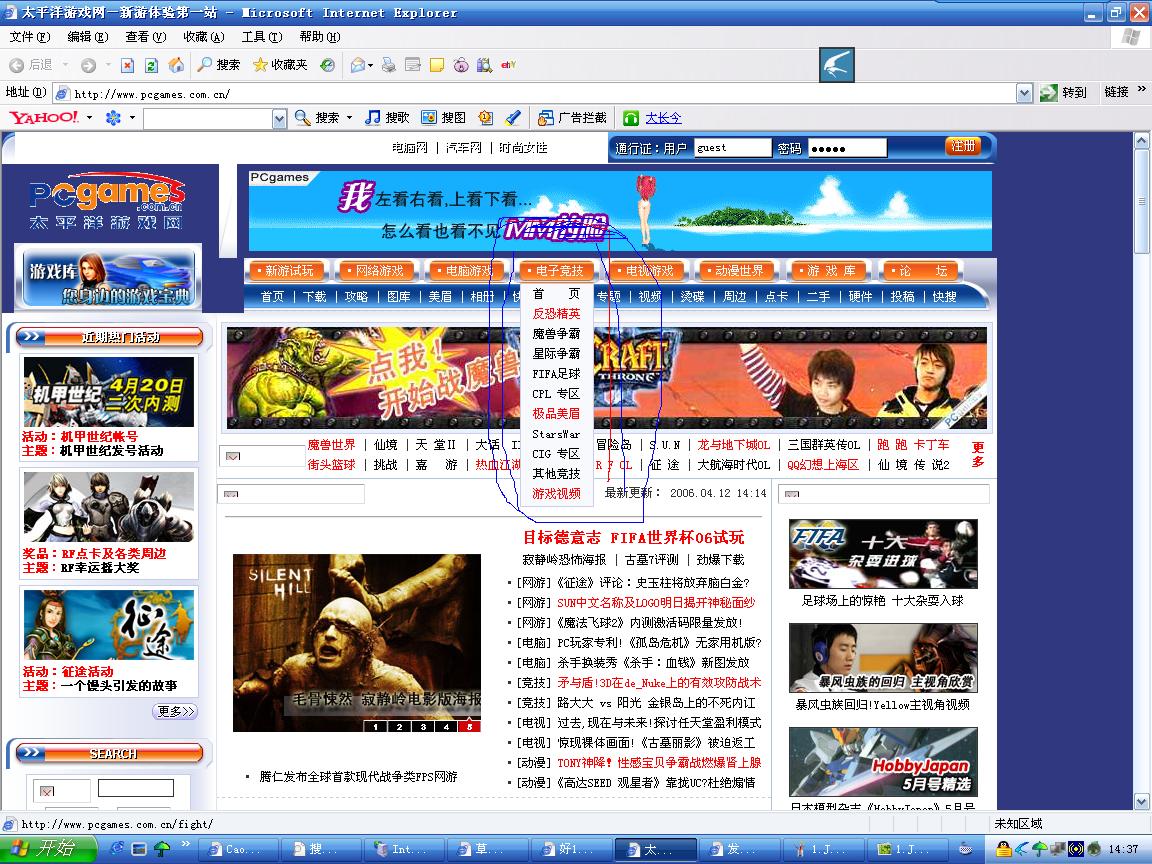Click the Print printer icon

pyautogui.click(x=389, y=65)
